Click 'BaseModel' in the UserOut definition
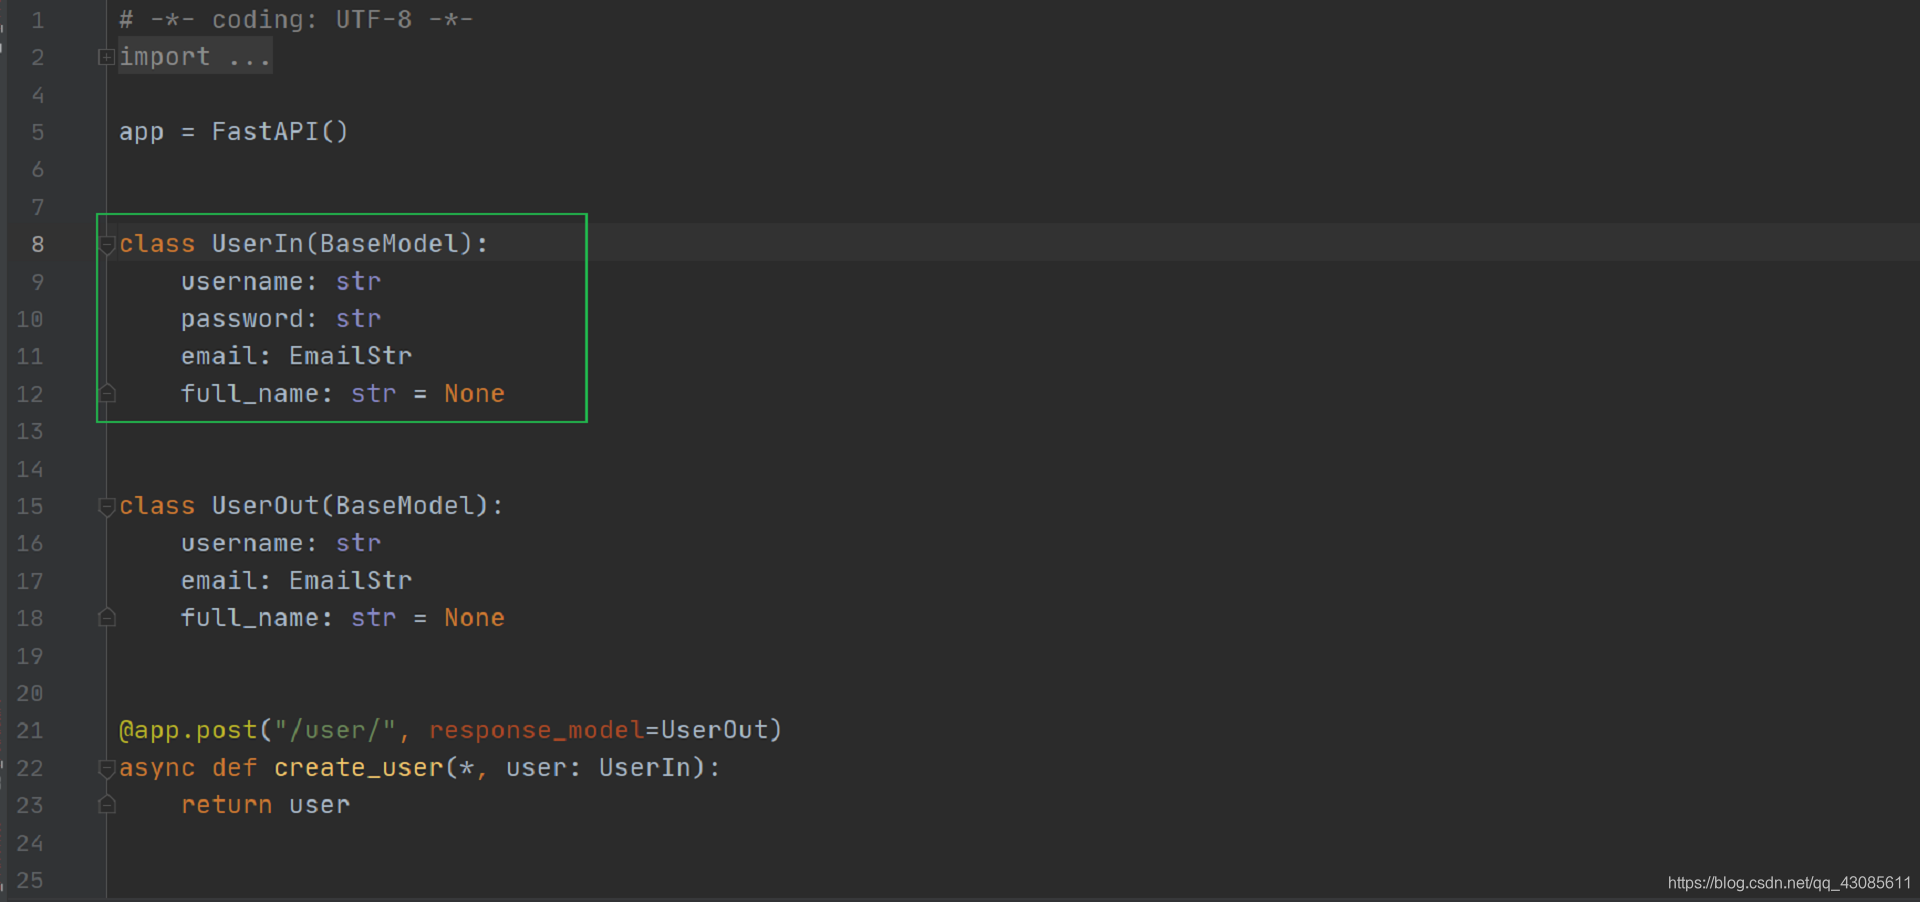 pyautogui.click(x=405, y=506)
